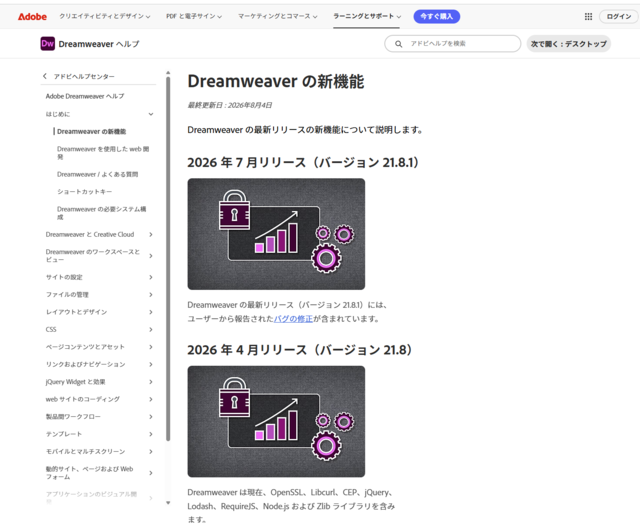The image size is (640, 524).
Task: Open the apps grid icon
Action: click(x=588, y=16)
